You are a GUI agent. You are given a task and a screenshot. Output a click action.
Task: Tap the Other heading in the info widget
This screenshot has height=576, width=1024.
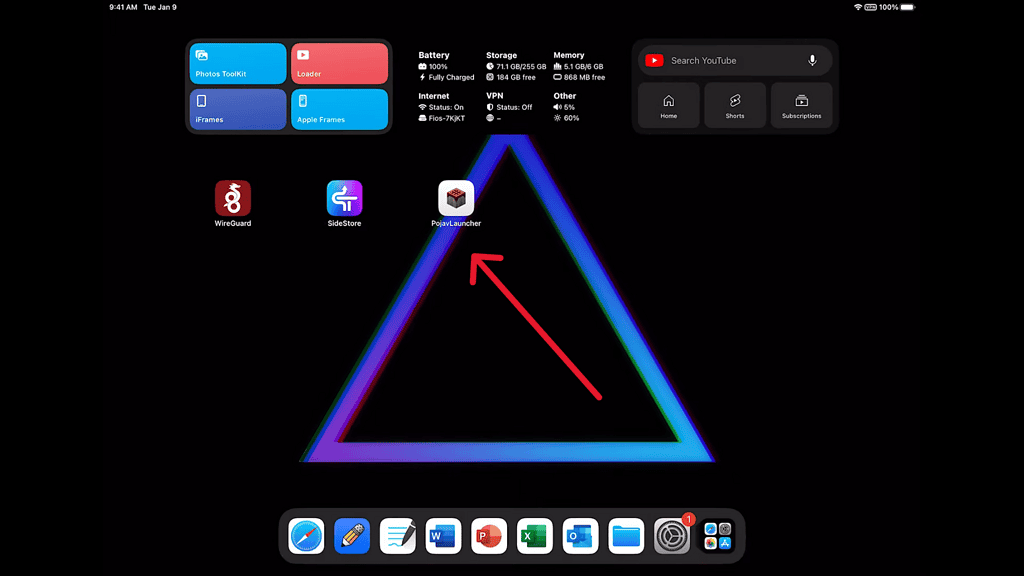tap(565, 96)
